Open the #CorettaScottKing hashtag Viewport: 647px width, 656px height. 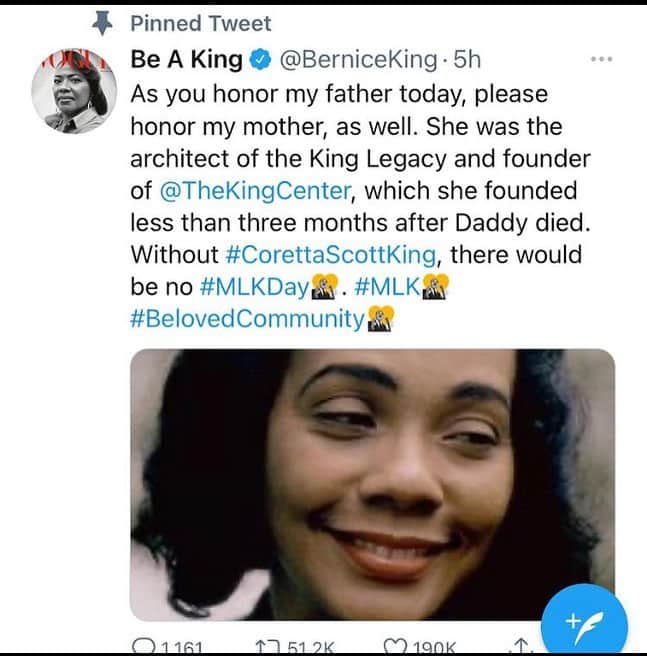(331, 254)
